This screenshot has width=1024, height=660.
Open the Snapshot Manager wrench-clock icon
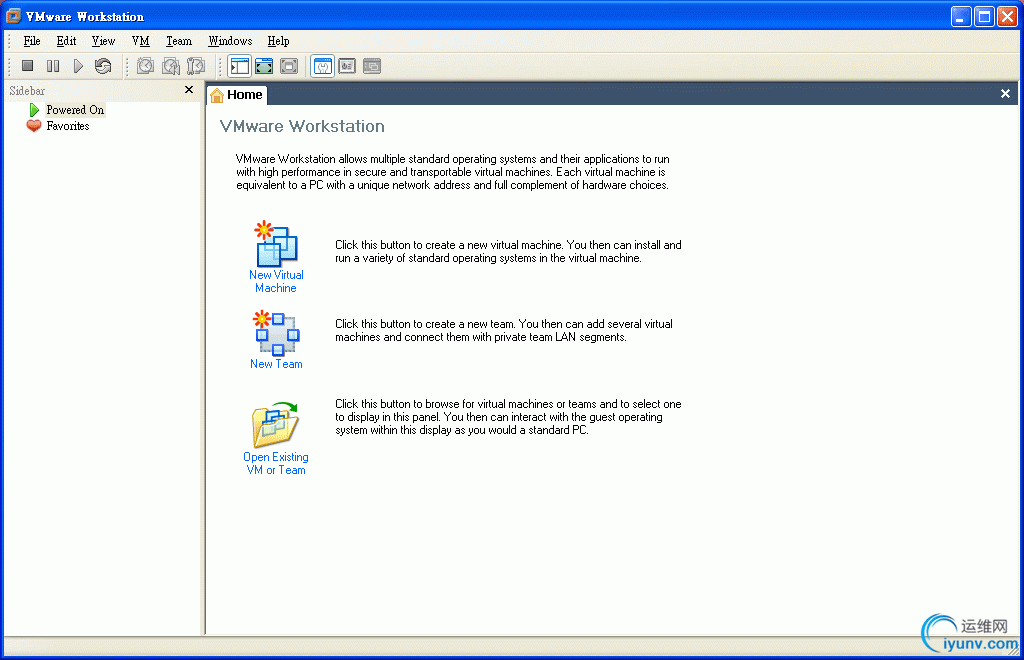pos(195,66)
